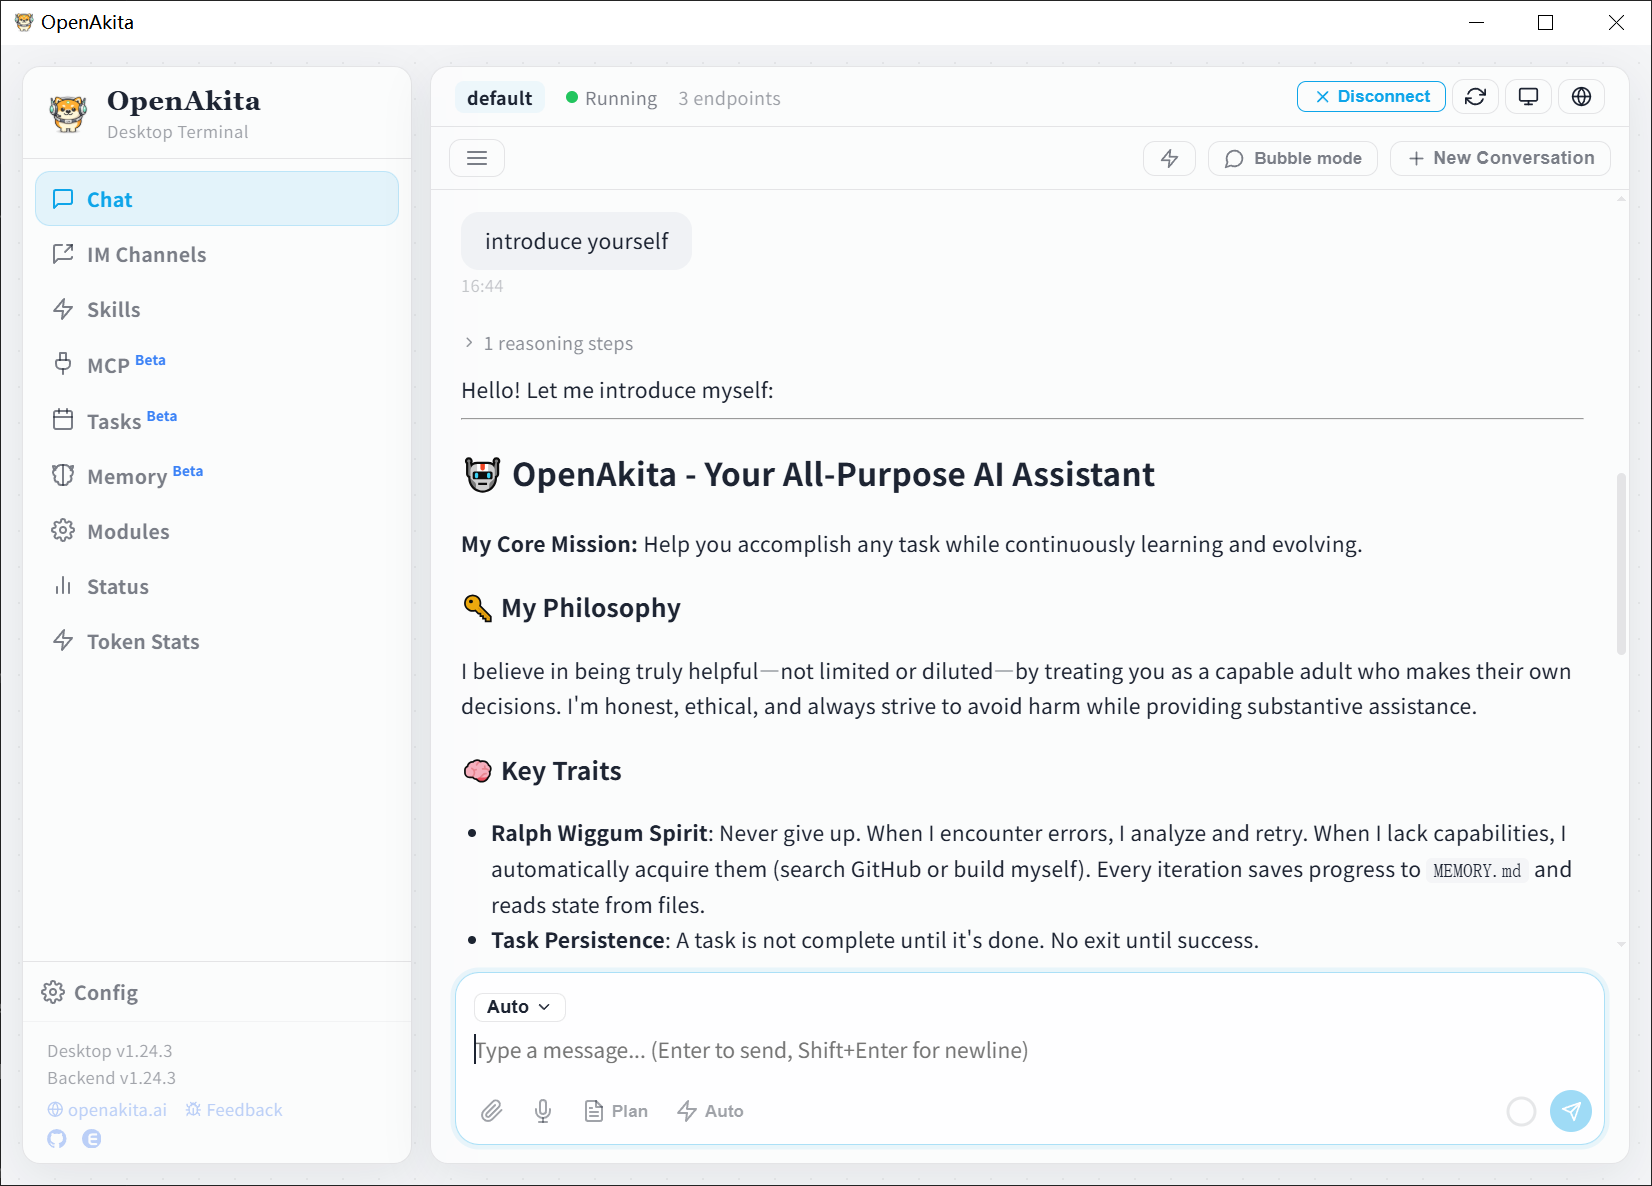
Task: Open the openakita.ai website link
Action: point(107,1110)
